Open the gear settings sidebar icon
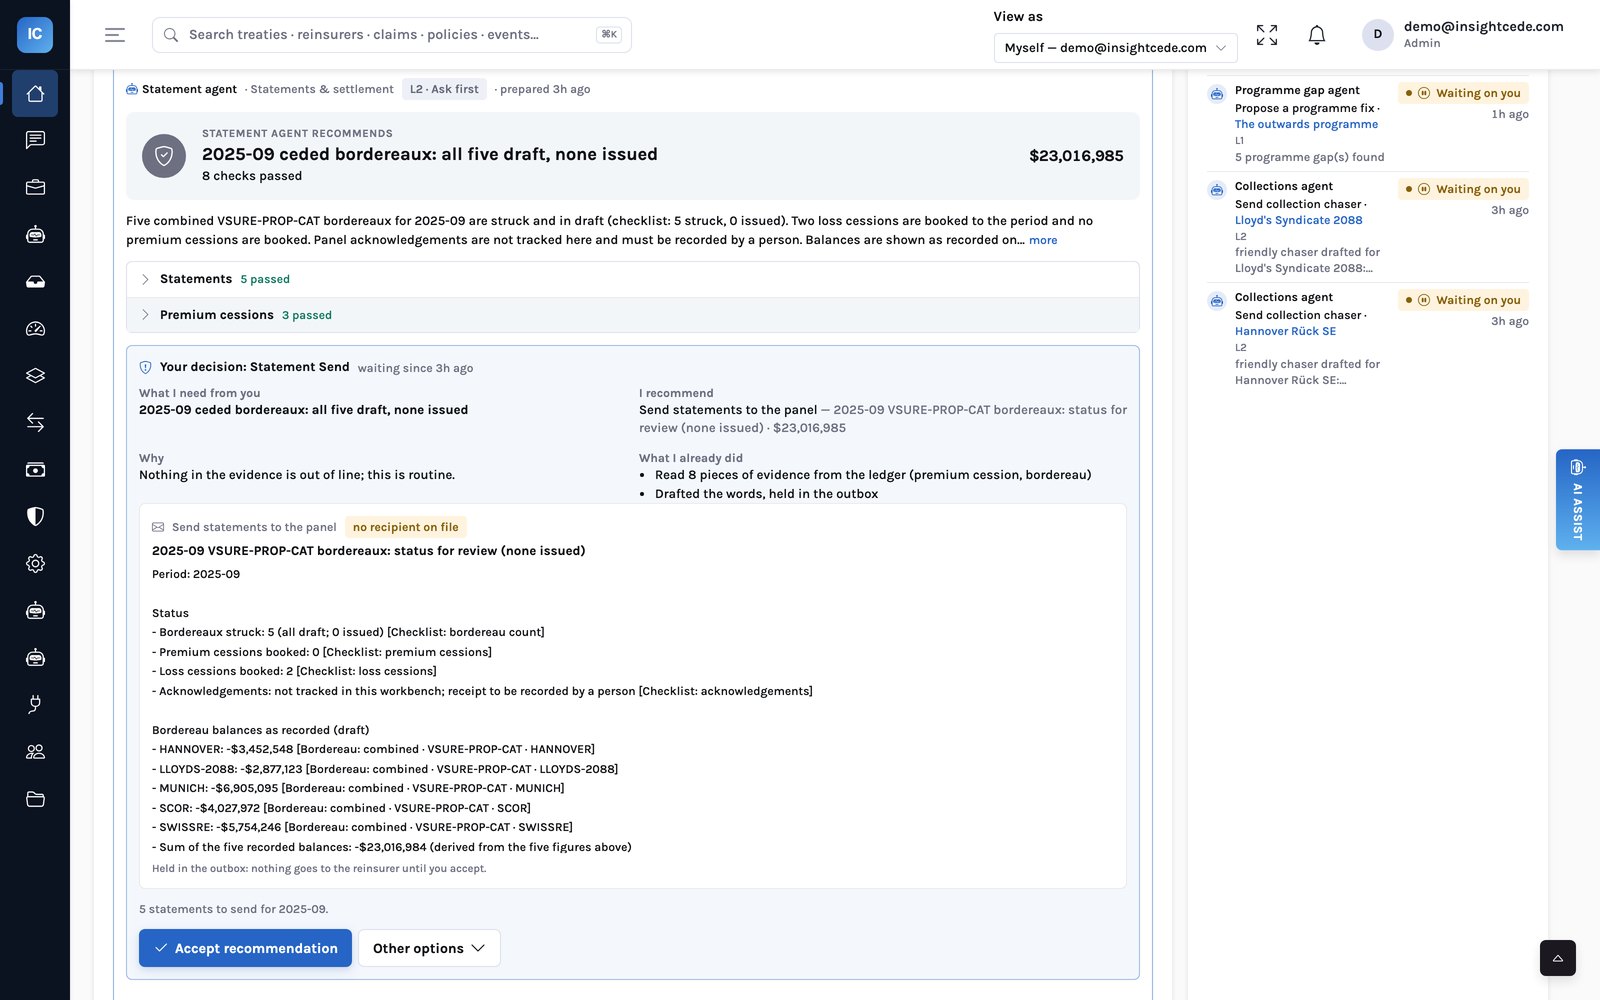This screenshot has width=1600, height=1000. (x=35, y=563)
